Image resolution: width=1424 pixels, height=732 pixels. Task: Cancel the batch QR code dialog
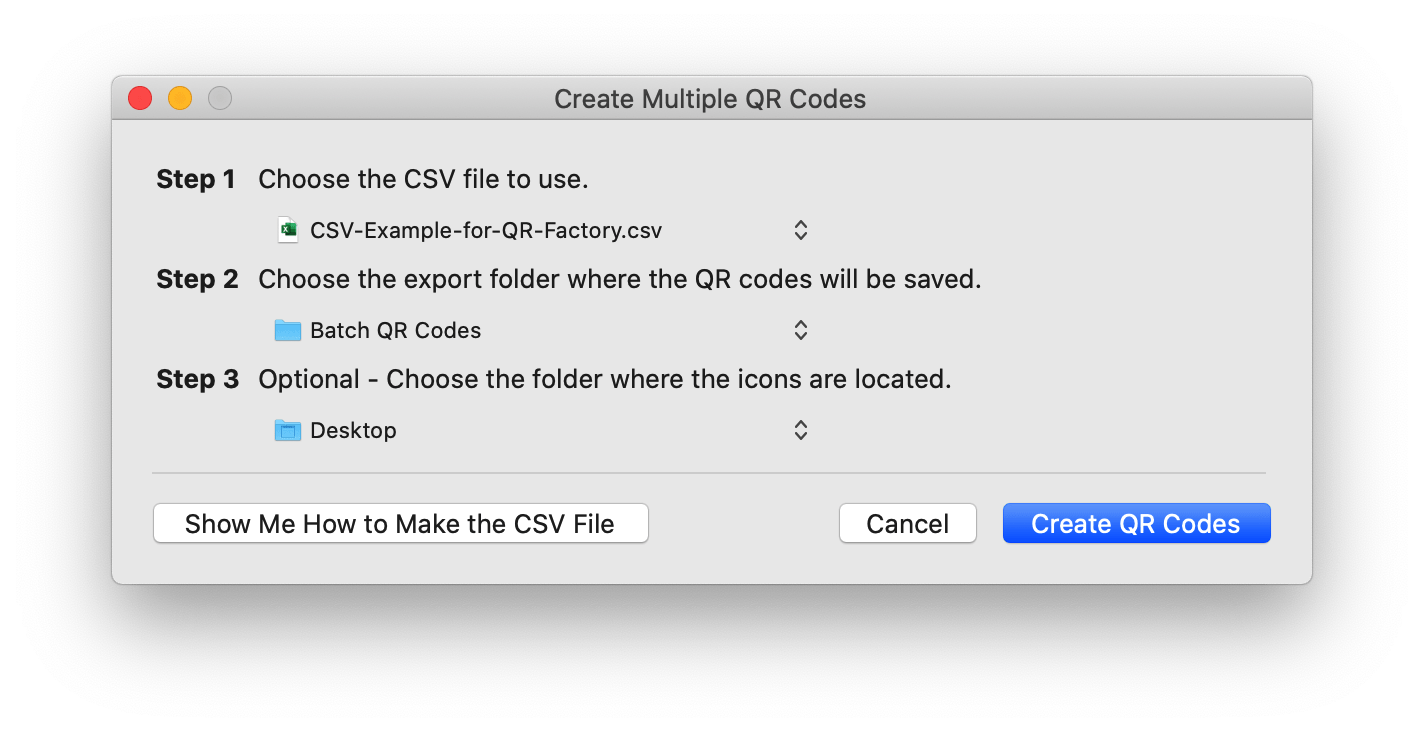[x=907, y=524]
